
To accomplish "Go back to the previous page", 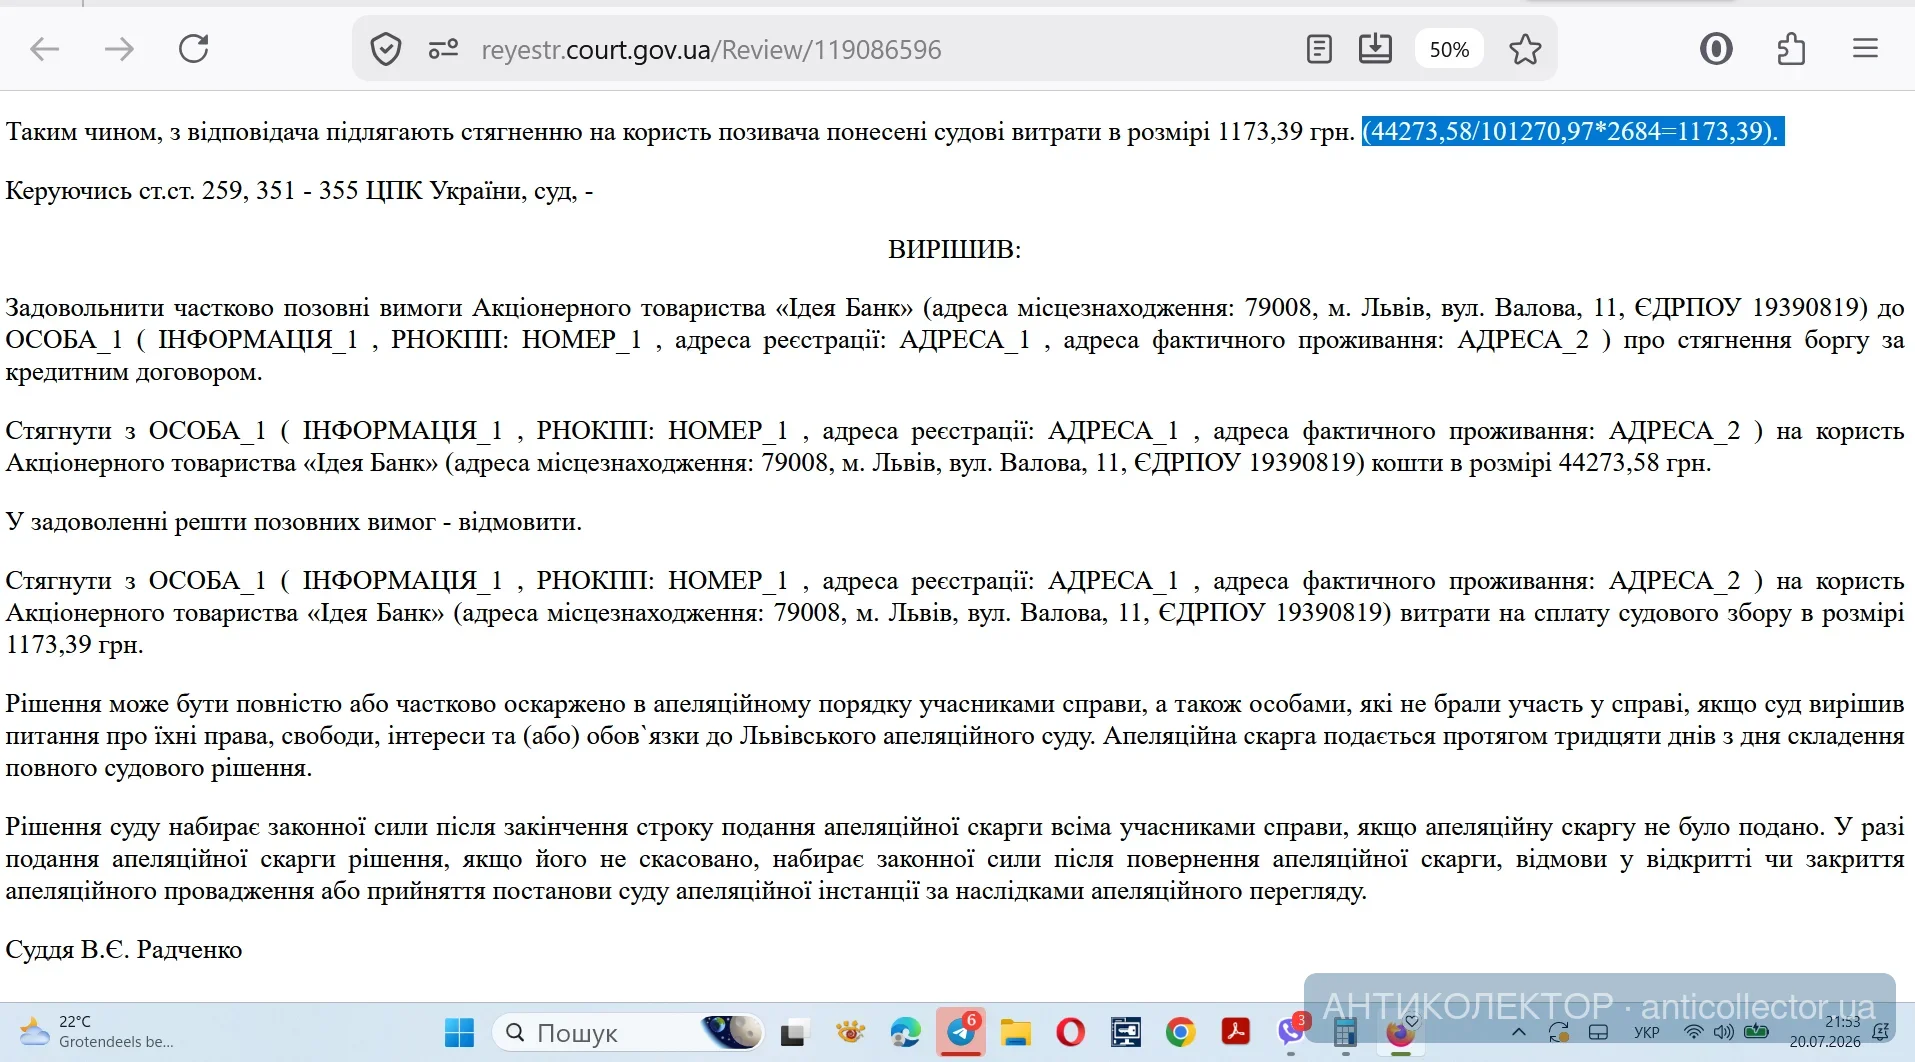I will tap(45, 49).
